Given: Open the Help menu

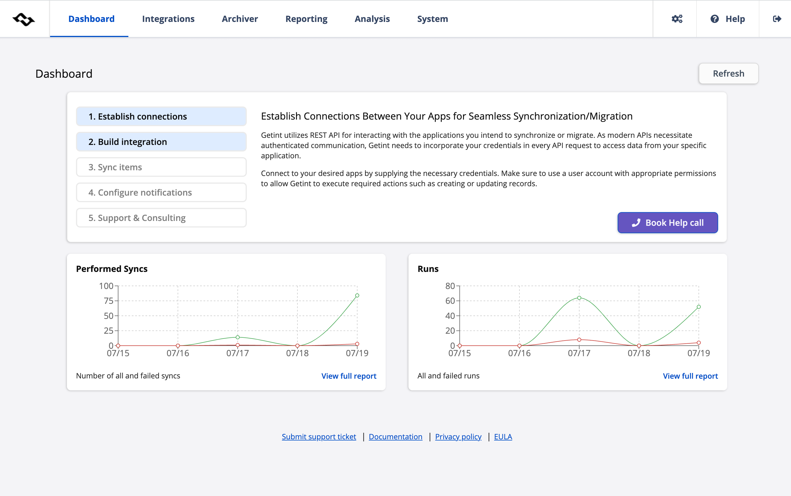Looking at the screenshot, I should pyautogui.click(x=727, y=19).
